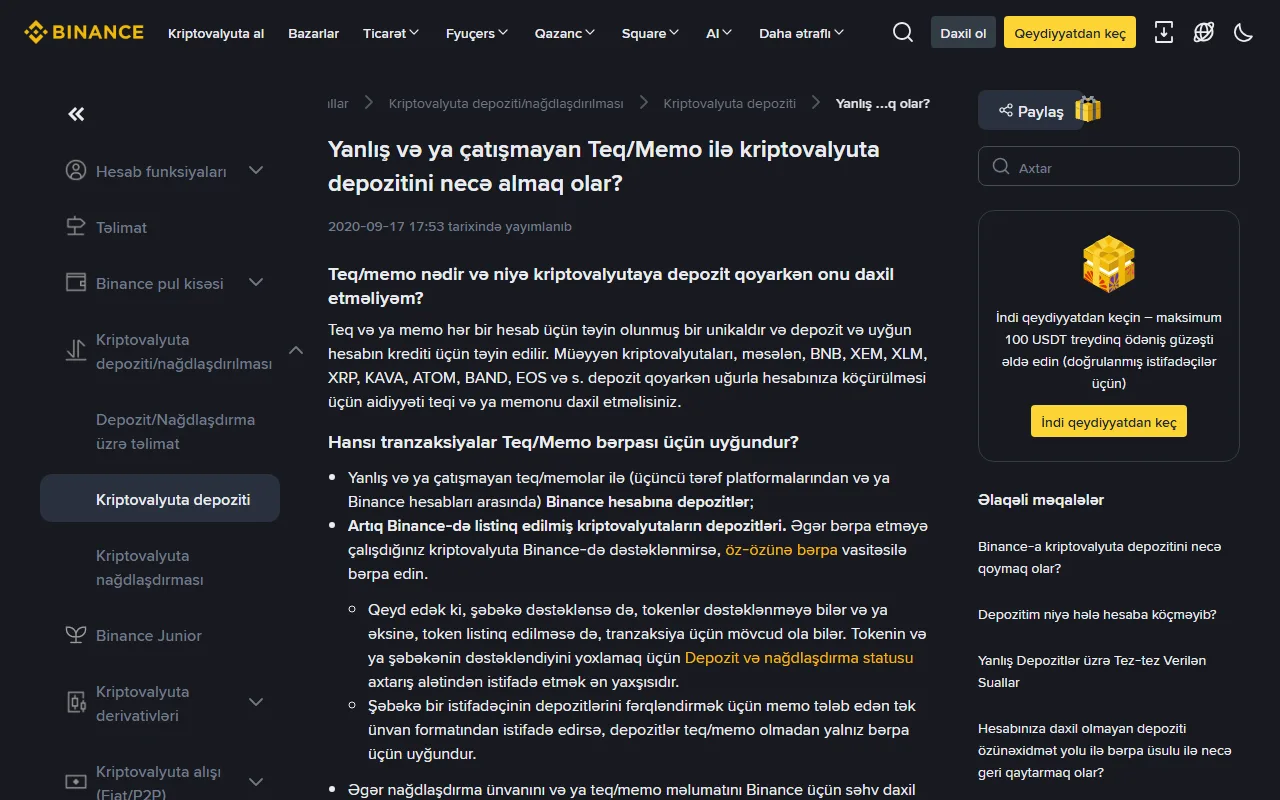Viewport: 1280px width, 800px height.
Task: Expand Hesab funksiyaları section
Action: point(256,171)
